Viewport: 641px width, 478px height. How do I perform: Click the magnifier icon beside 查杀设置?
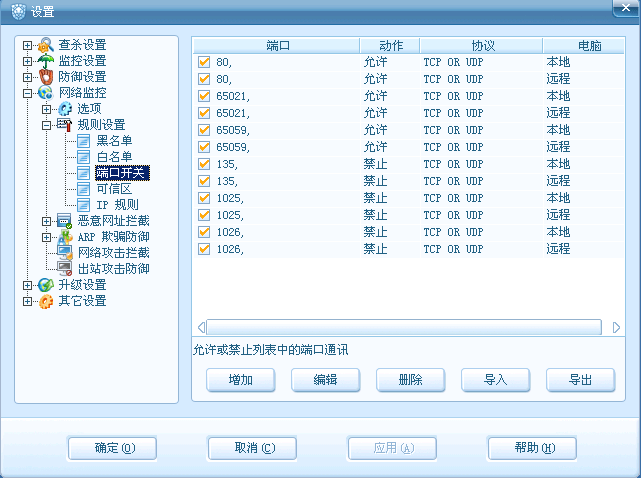pos(46,45)
